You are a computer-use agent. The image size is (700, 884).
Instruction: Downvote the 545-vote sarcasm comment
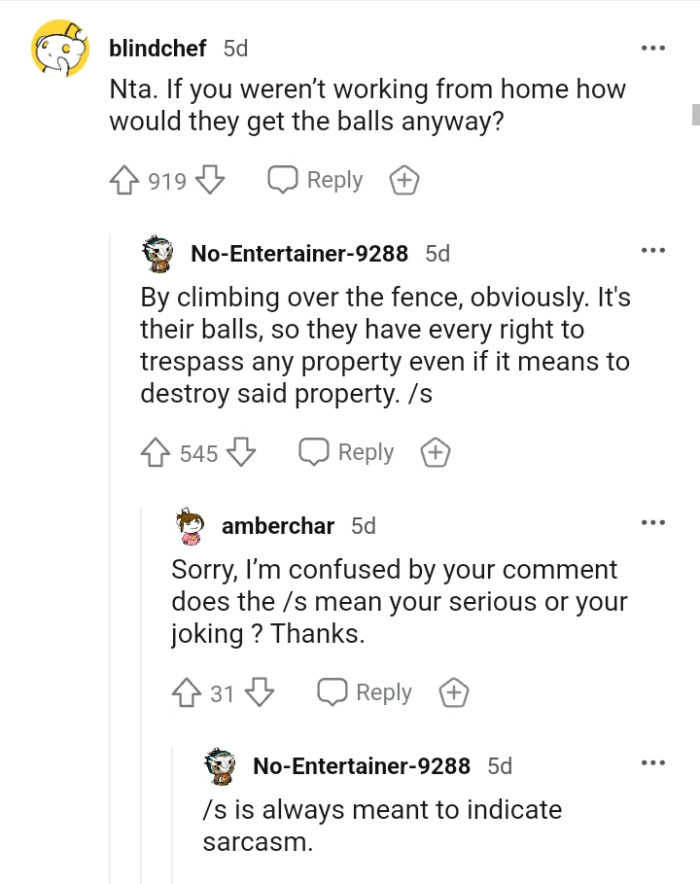tap(241, 453)
